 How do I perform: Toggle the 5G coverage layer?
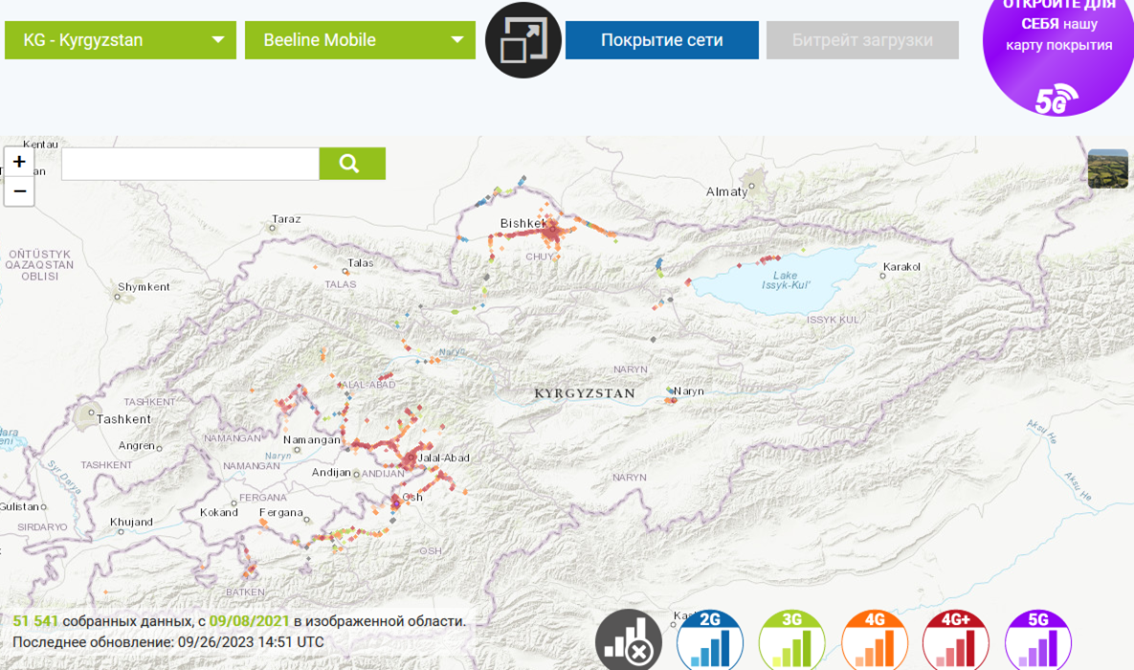(x=1038, y=642)
